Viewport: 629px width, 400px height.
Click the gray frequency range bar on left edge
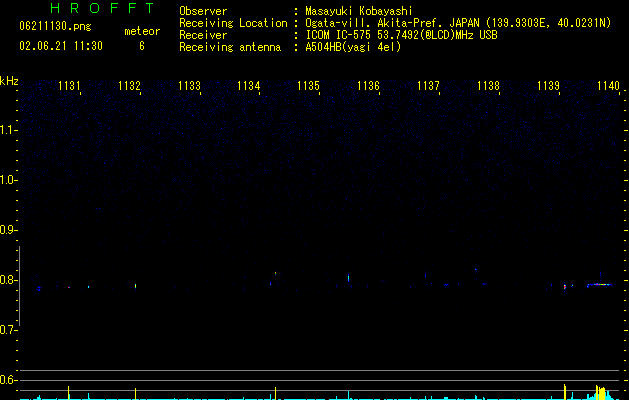tap(19, 286)
